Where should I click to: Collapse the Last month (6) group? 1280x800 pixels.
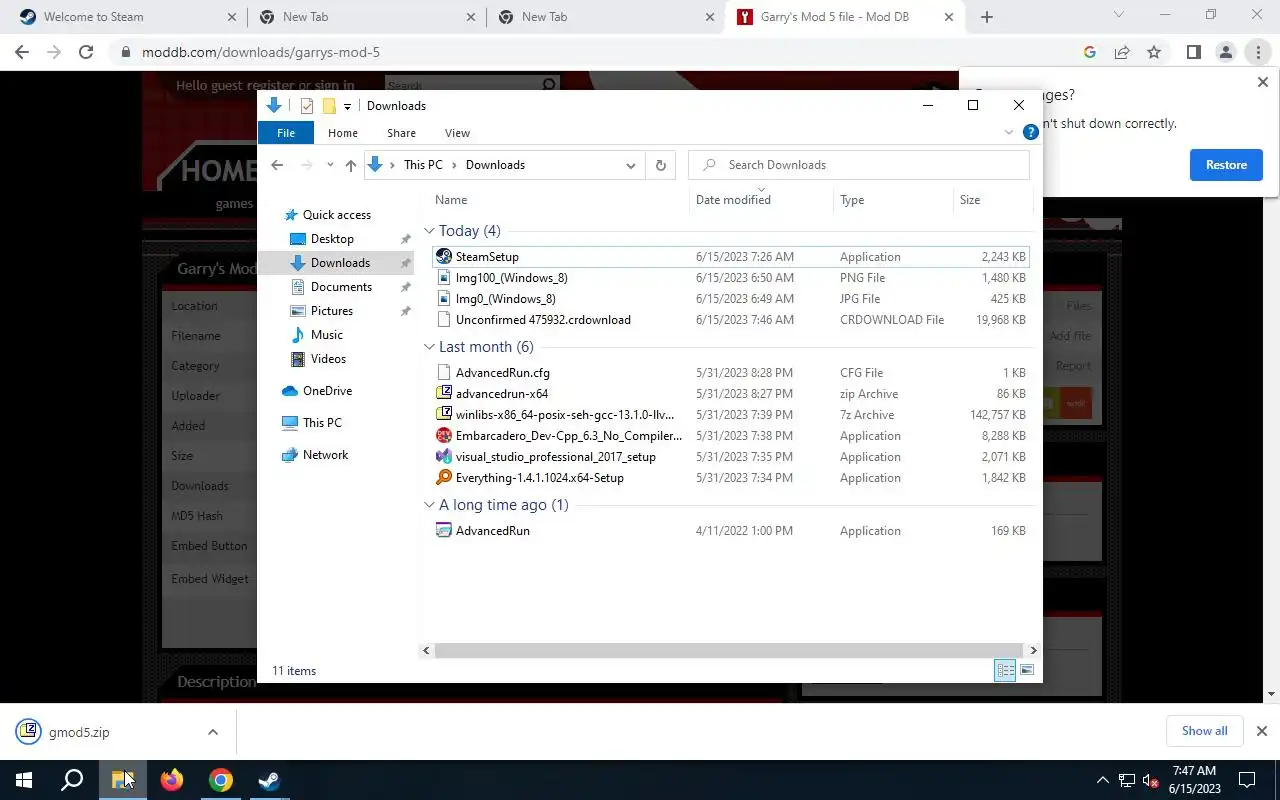429,347
